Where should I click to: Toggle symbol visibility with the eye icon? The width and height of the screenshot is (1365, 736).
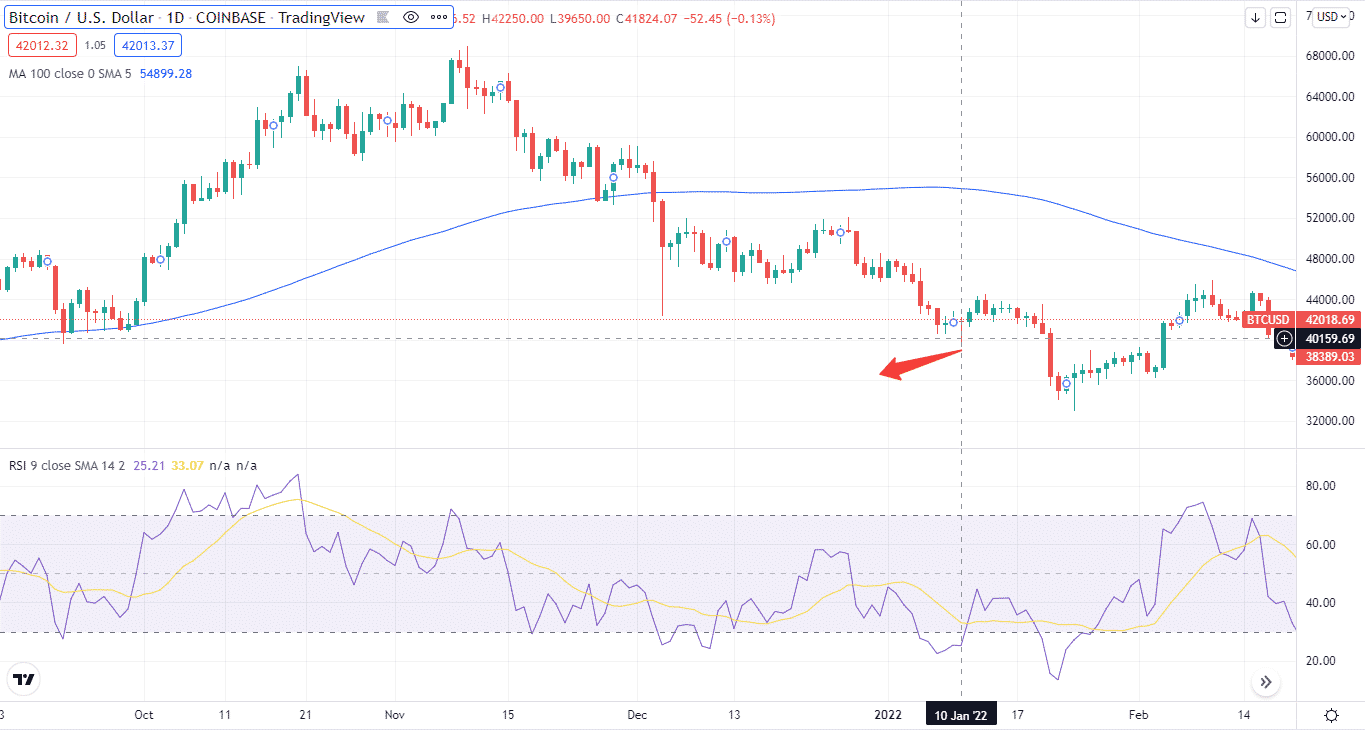point(411,17)
